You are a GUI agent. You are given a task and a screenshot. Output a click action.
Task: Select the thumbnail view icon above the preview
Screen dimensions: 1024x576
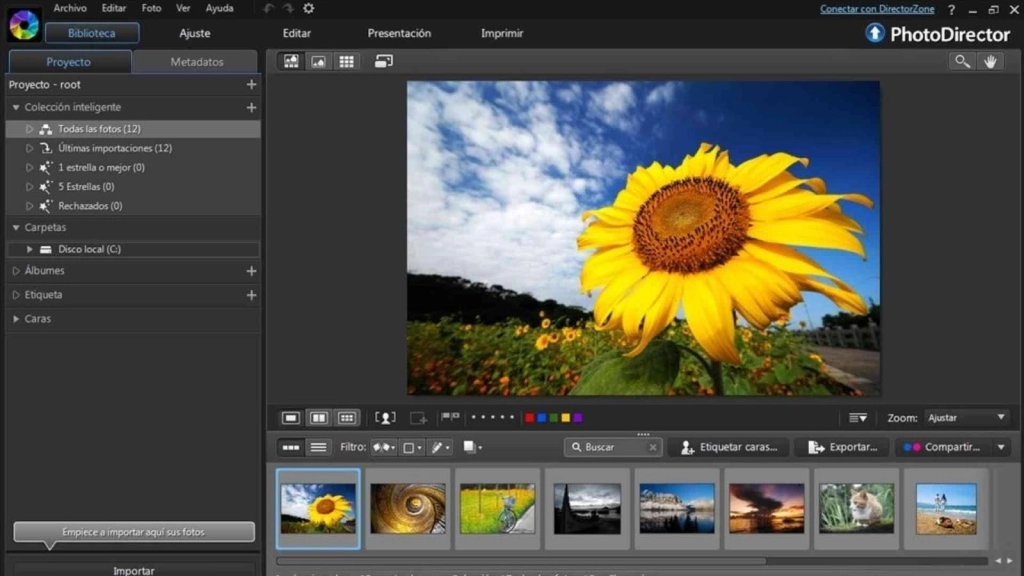pos(290,62)
